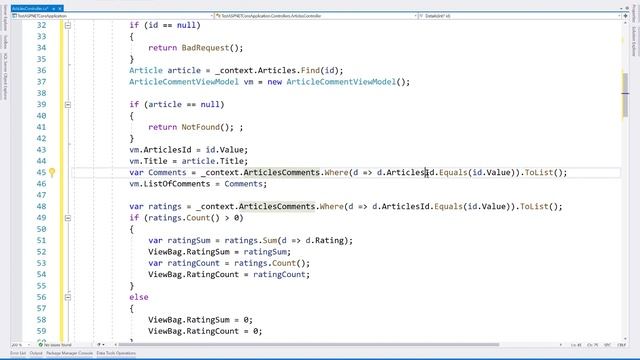Click line number 47 in the margin
The width and height of the screenshot is (640, 360).
click(x=41, y=195)
